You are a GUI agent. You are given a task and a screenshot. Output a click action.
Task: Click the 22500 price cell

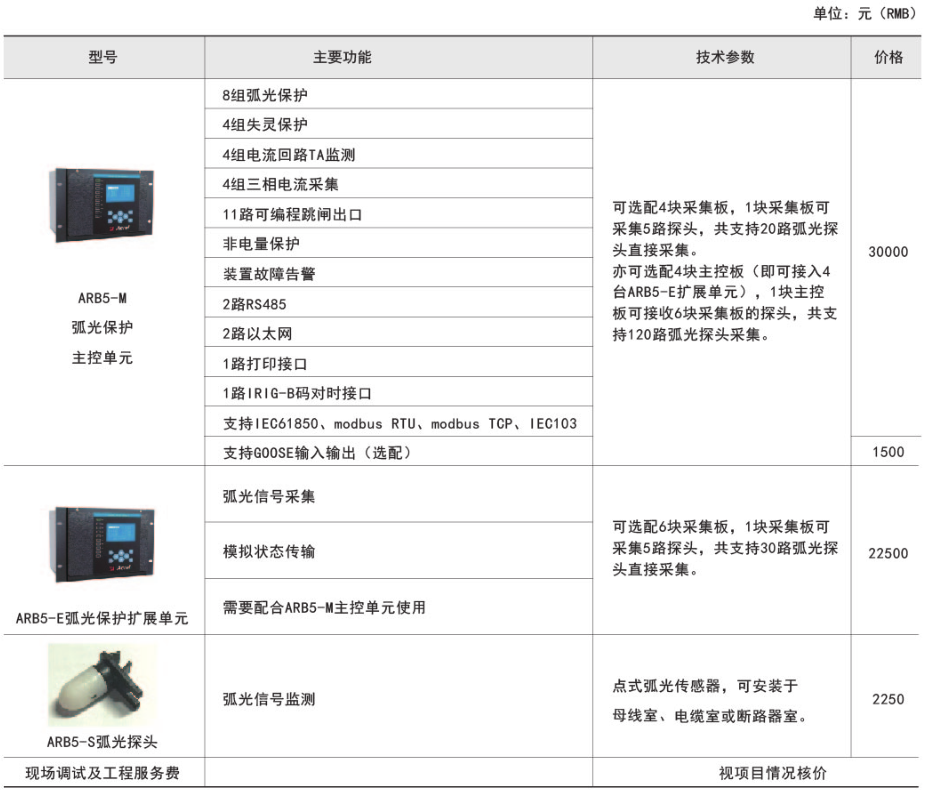888,553
